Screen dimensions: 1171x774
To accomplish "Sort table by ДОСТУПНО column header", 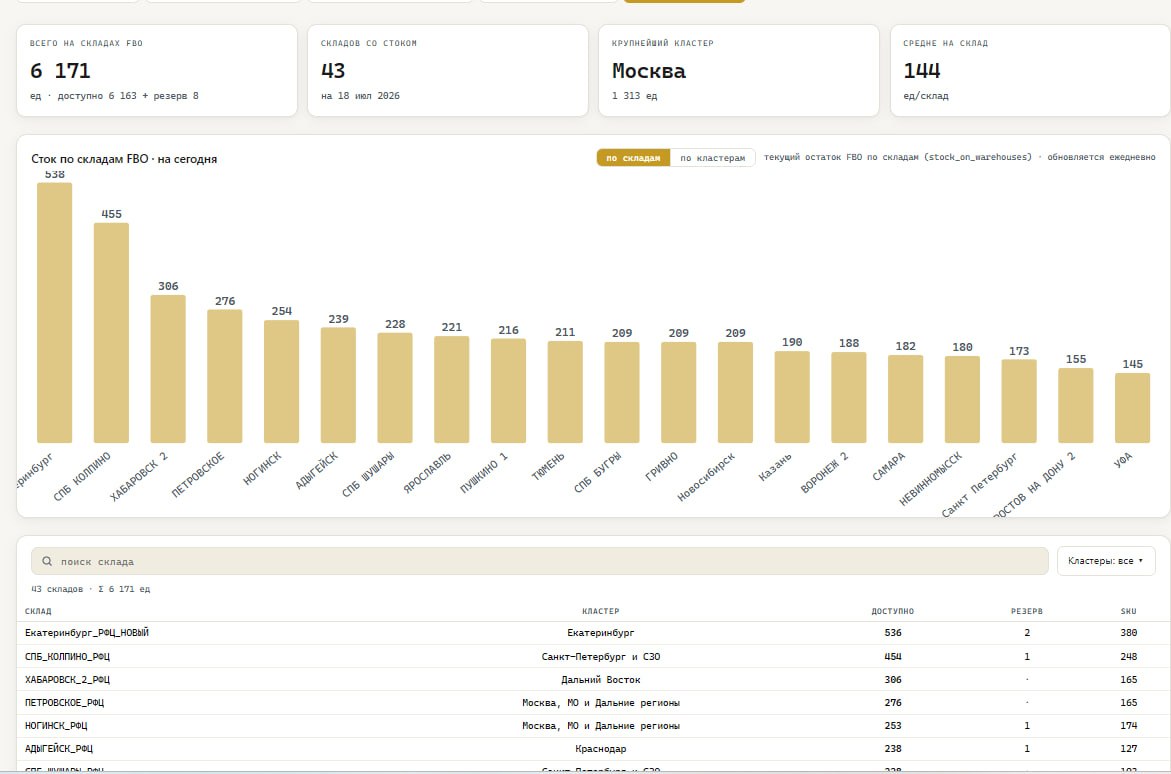I will click(x=892, y=611).
